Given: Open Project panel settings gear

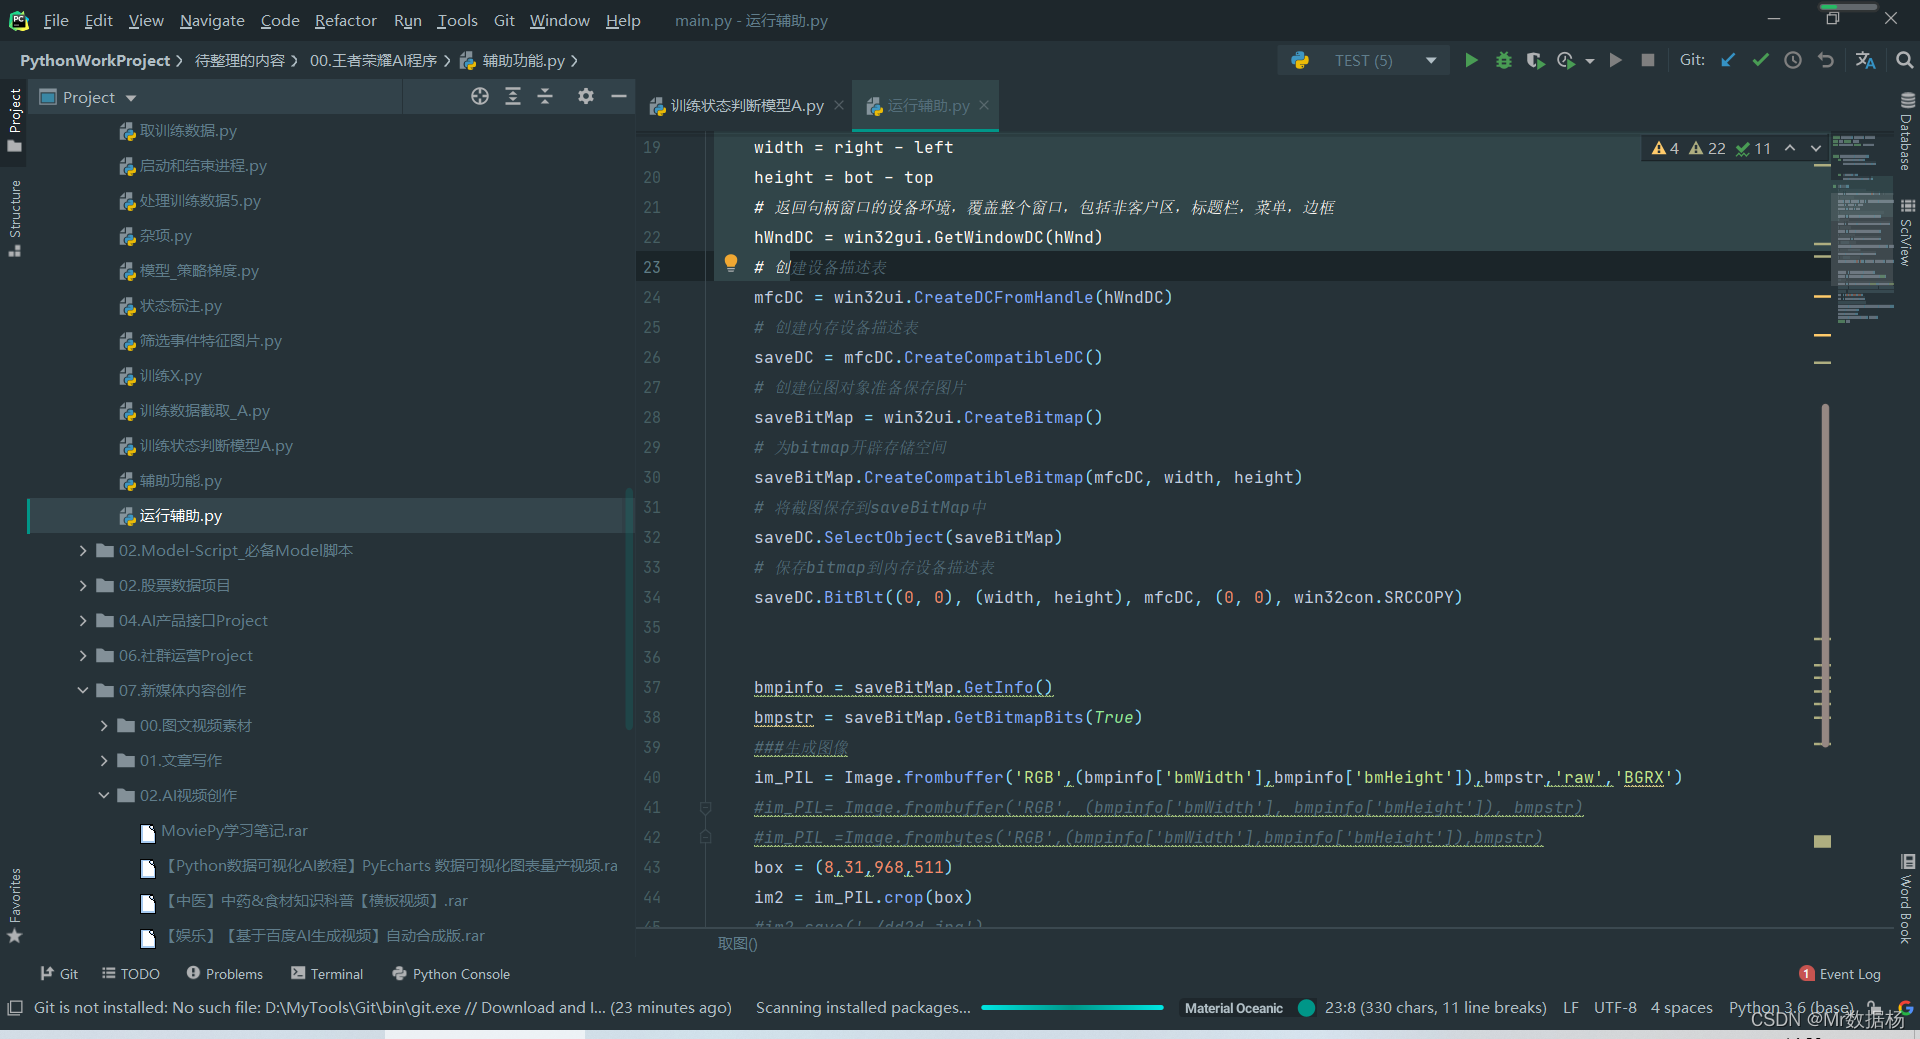Looking at the screenshot, I should click(x=586, y=96).
